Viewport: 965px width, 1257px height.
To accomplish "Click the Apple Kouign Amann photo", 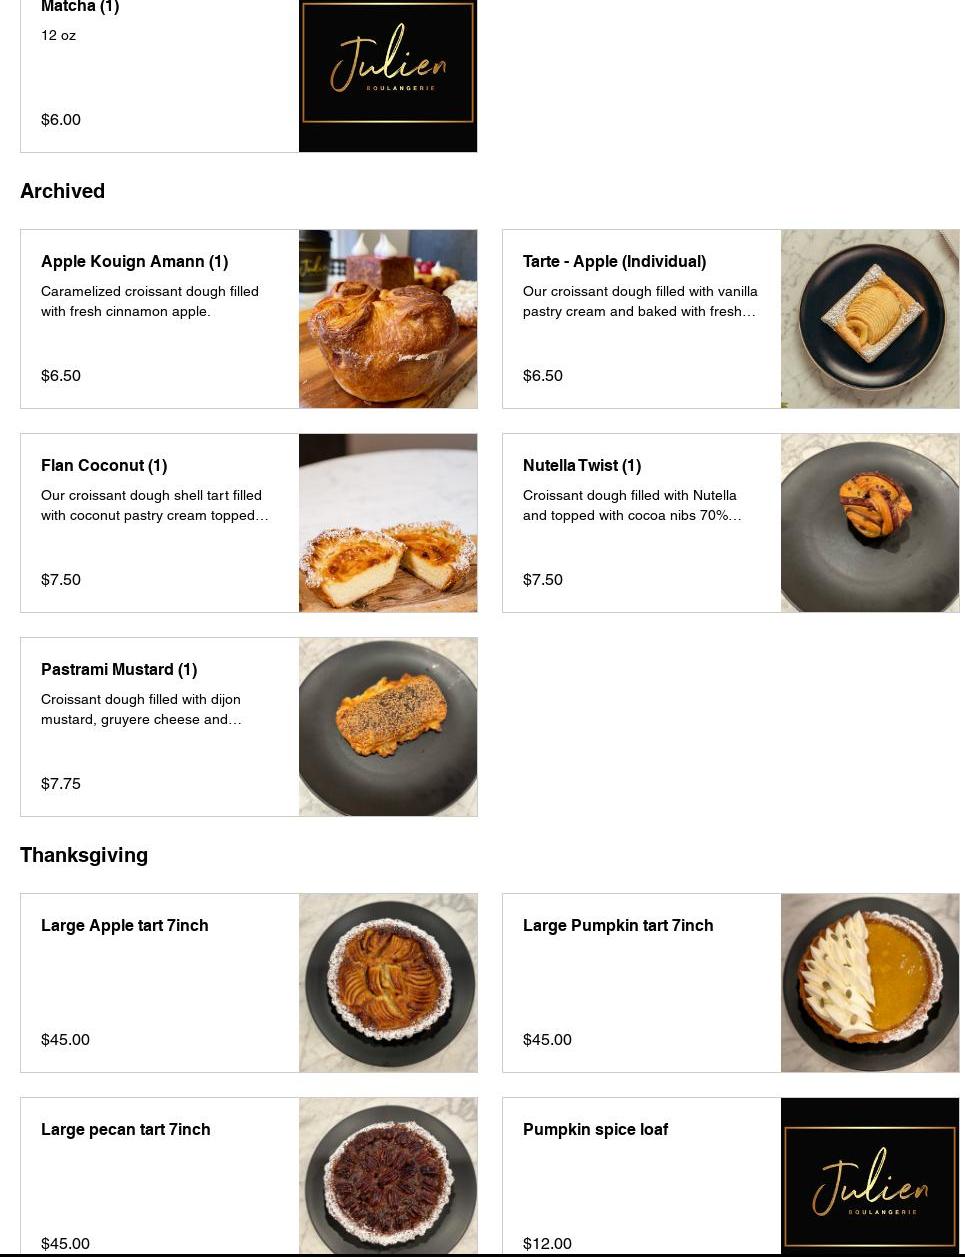I will click(388, 319).
